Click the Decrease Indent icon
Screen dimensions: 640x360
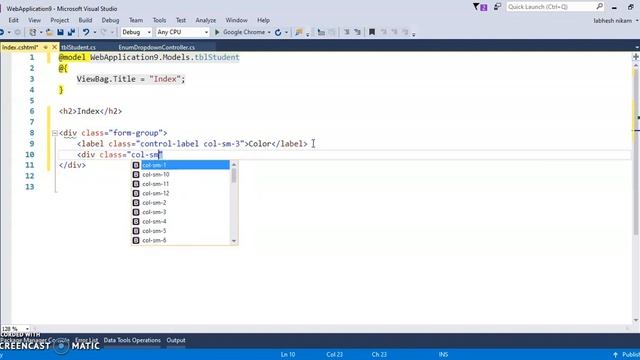click(x=347, y=32)
